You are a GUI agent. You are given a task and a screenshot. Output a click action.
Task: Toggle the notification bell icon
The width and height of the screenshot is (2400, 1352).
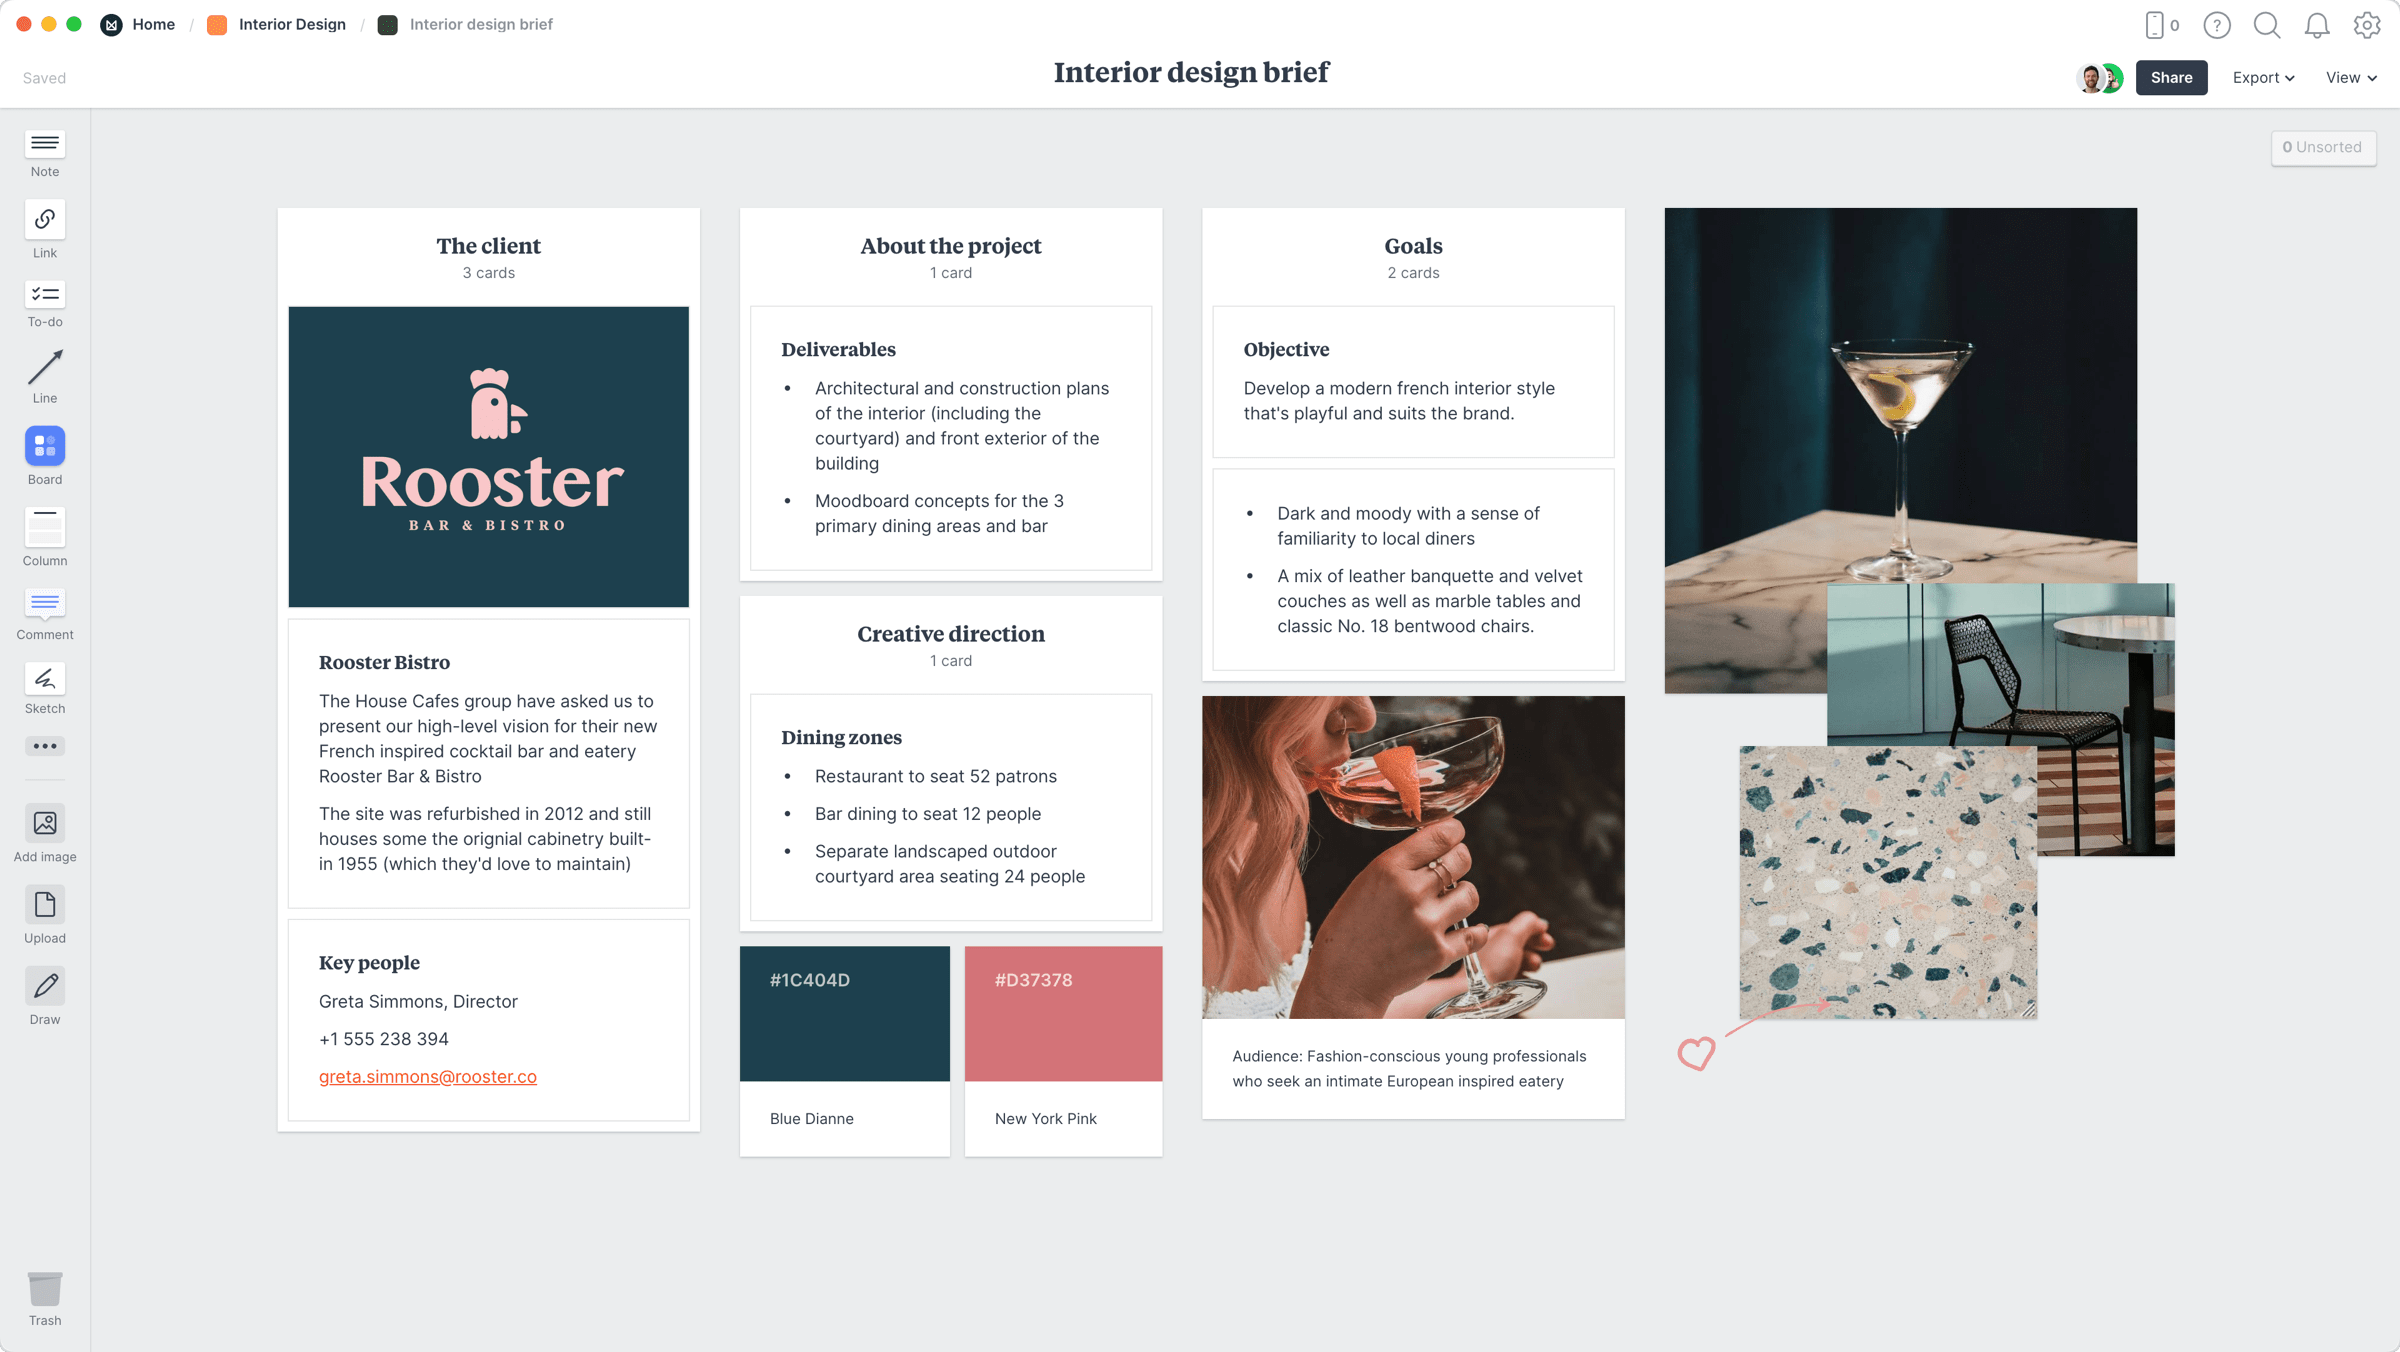(2318, 25)
